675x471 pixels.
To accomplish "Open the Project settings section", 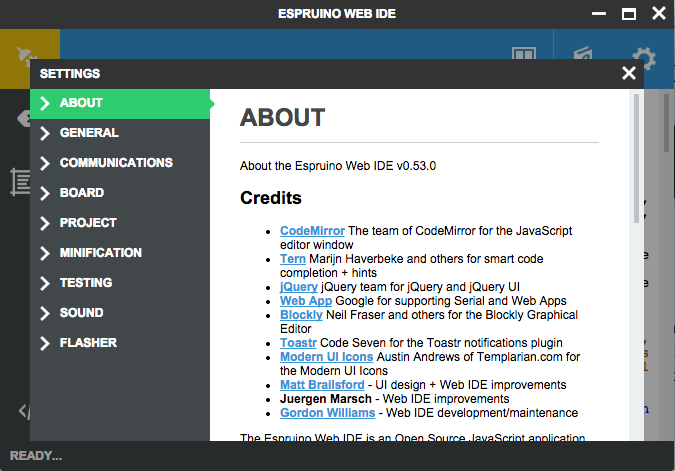I will (120, 223).
